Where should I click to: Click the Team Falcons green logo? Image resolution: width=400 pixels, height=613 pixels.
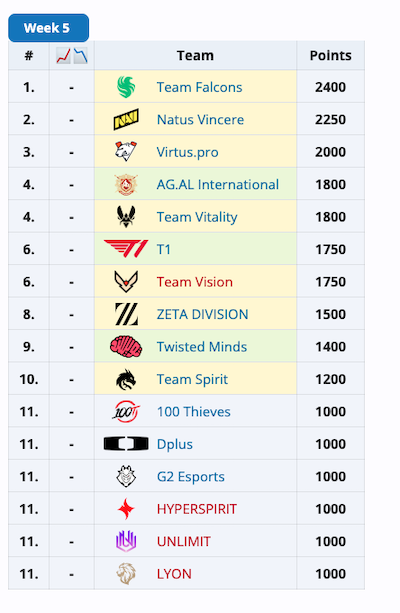[126, 87]
